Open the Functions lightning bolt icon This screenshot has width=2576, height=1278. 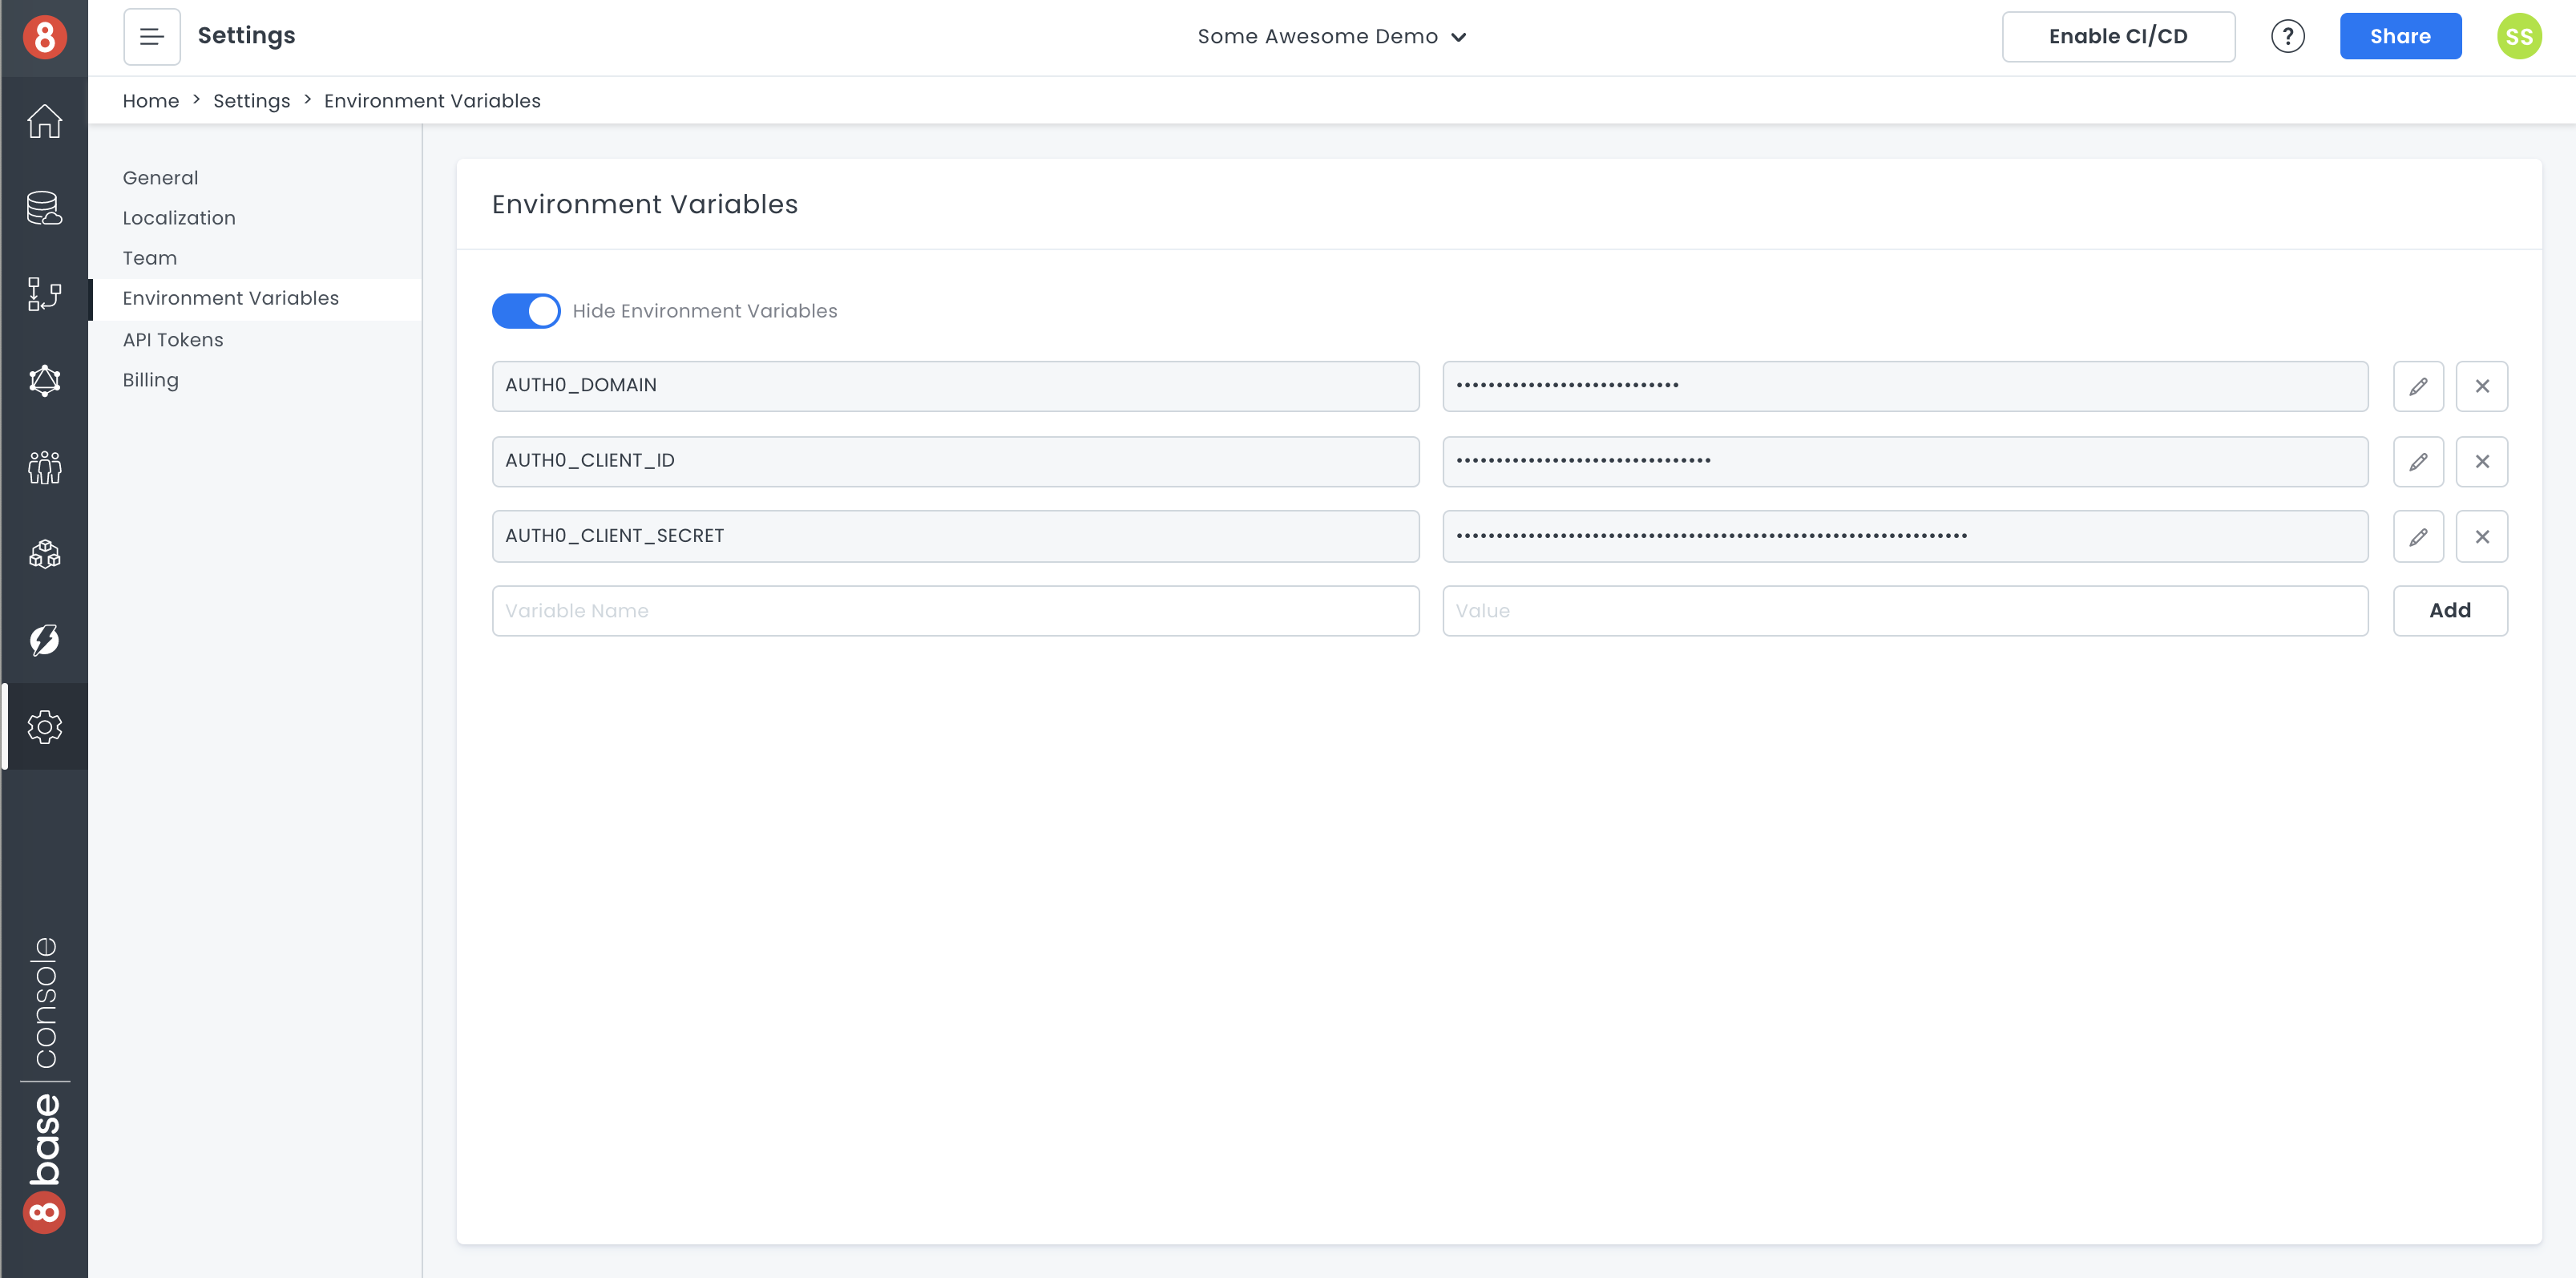[x=44, y=640]
